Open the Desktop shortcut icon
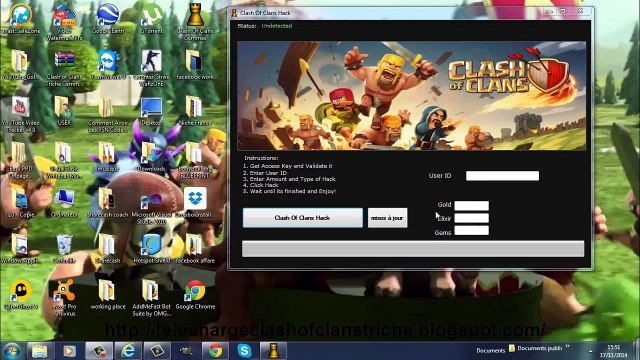 tap(151, 111)
